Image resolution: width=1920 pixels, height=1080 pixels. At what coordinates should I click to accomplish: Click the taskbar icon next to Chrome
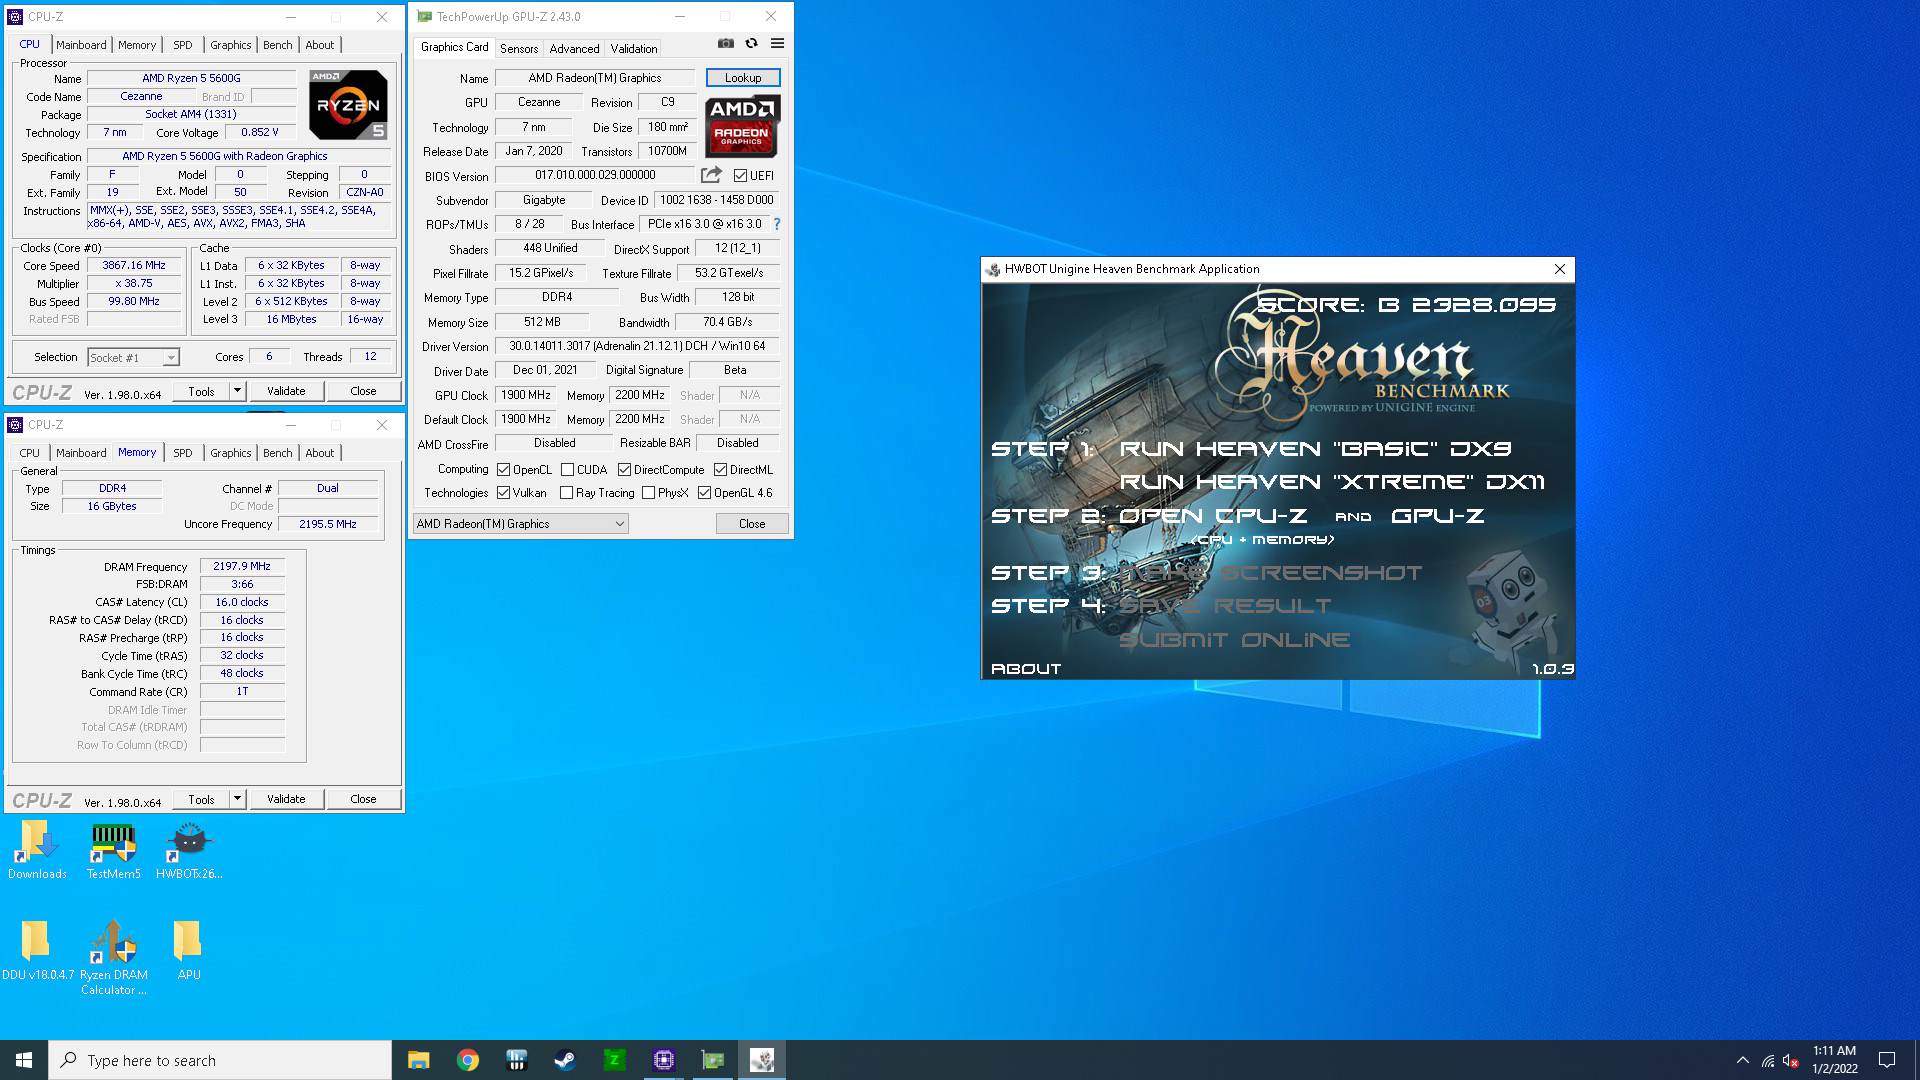point(516,1060)
